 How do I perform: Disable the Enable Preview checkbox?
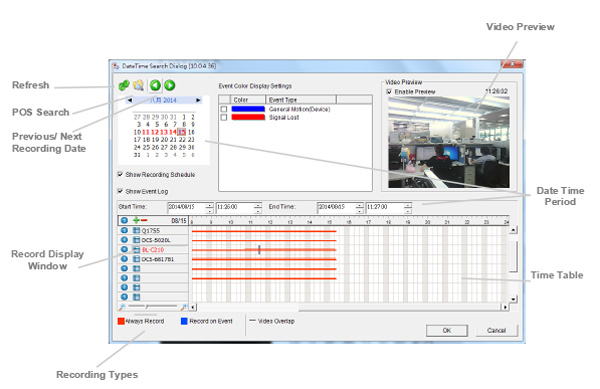pyautogui.click(x=389, y=92)
